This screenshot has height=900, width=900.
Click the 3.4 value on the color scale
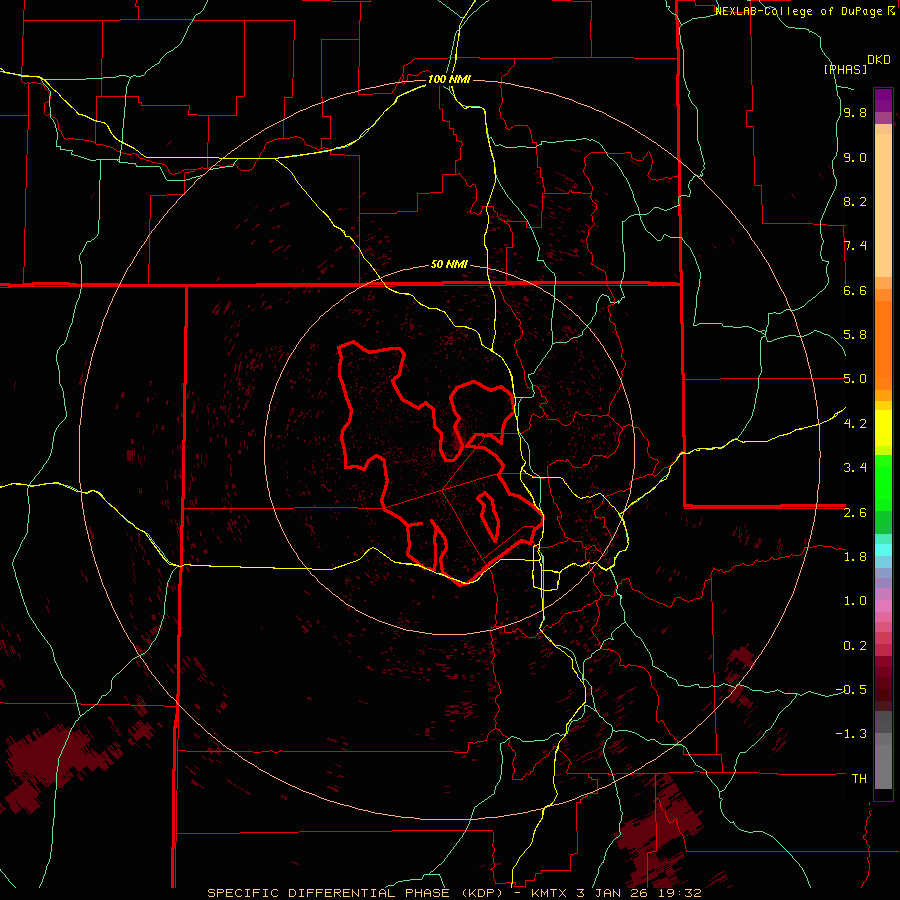point(855,468)
